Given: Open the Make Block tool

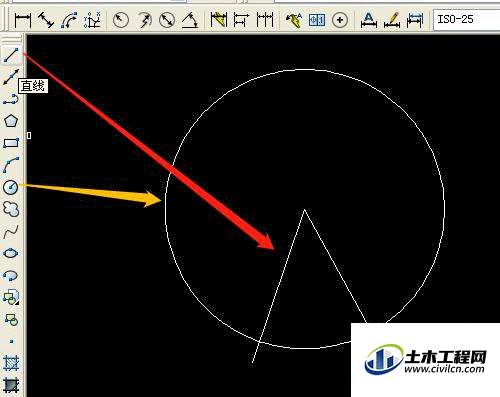Looking at the screenshot, I should click(x=11, y=319).
